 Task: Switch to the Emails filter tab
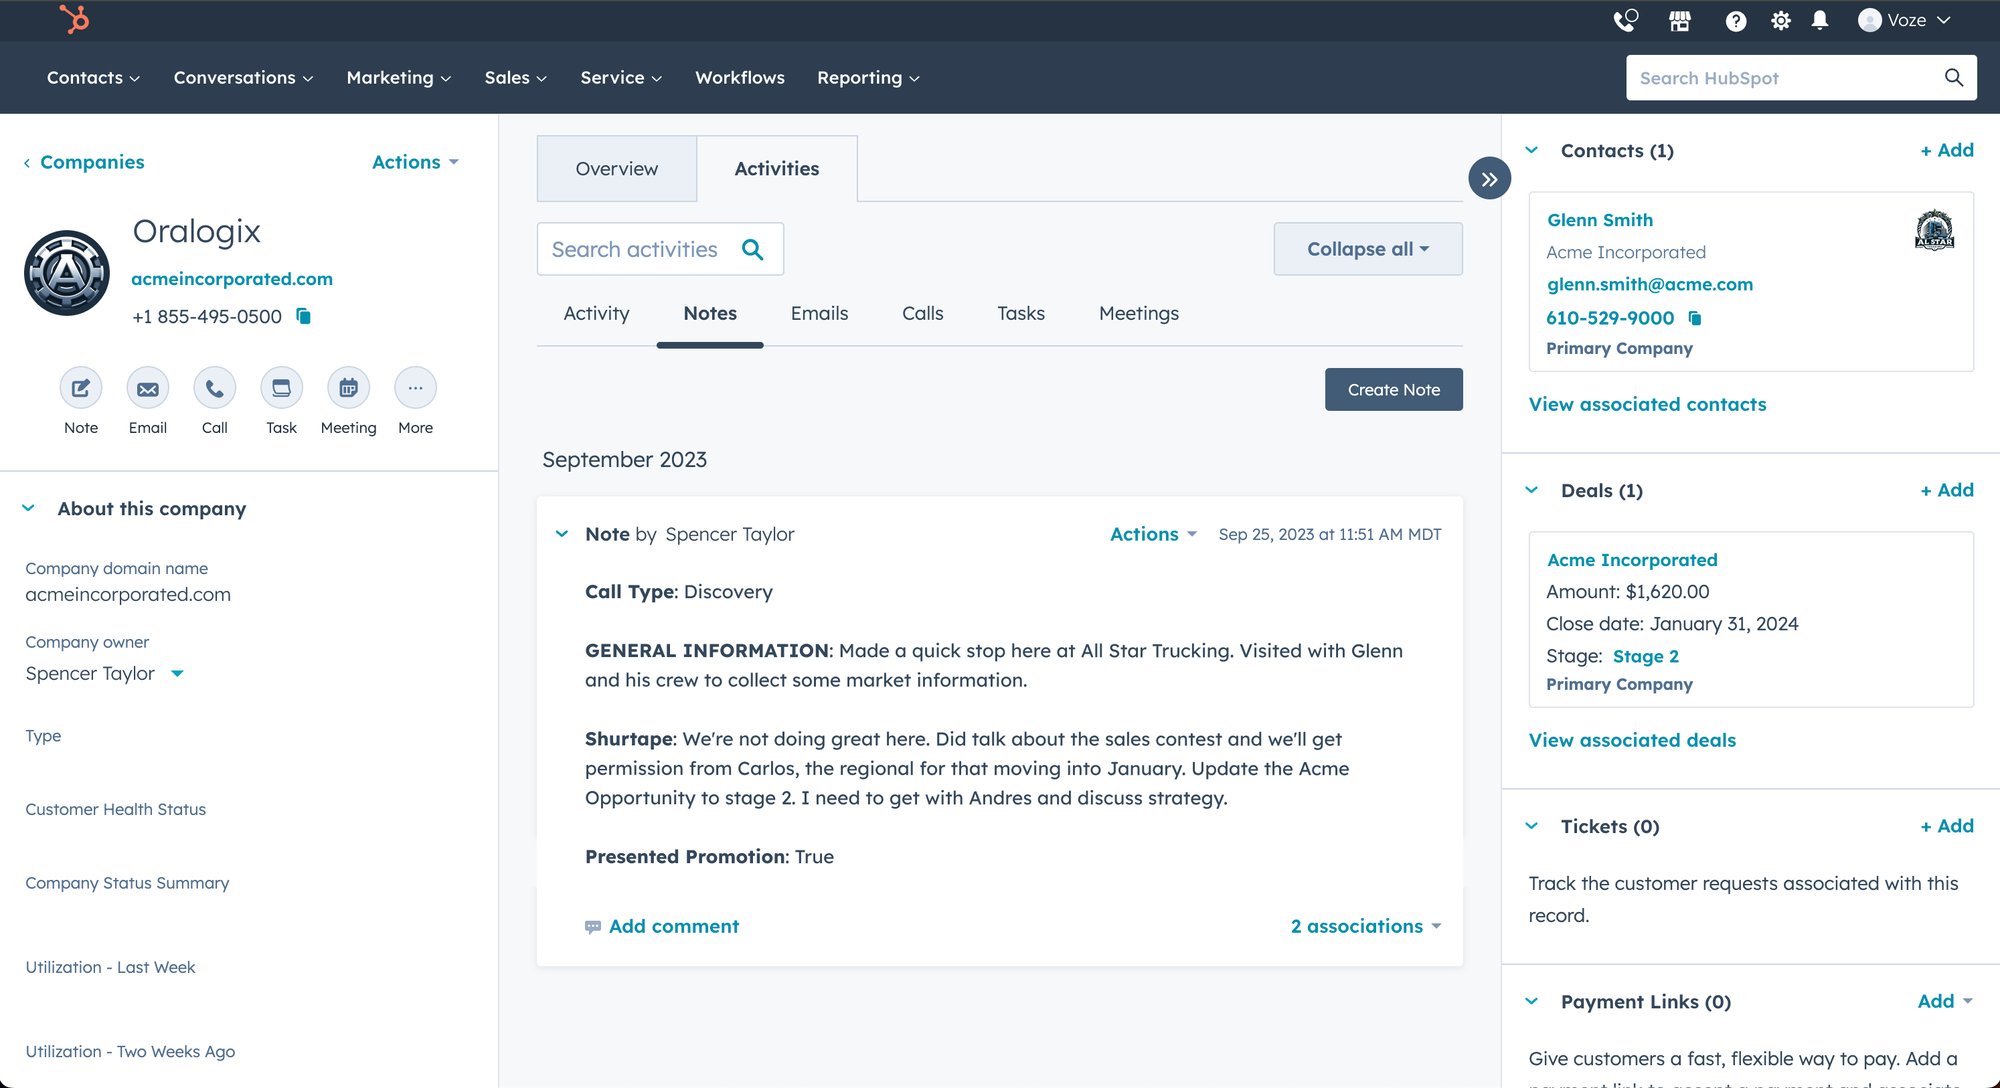pyautogui.click(x=819, y=313)
